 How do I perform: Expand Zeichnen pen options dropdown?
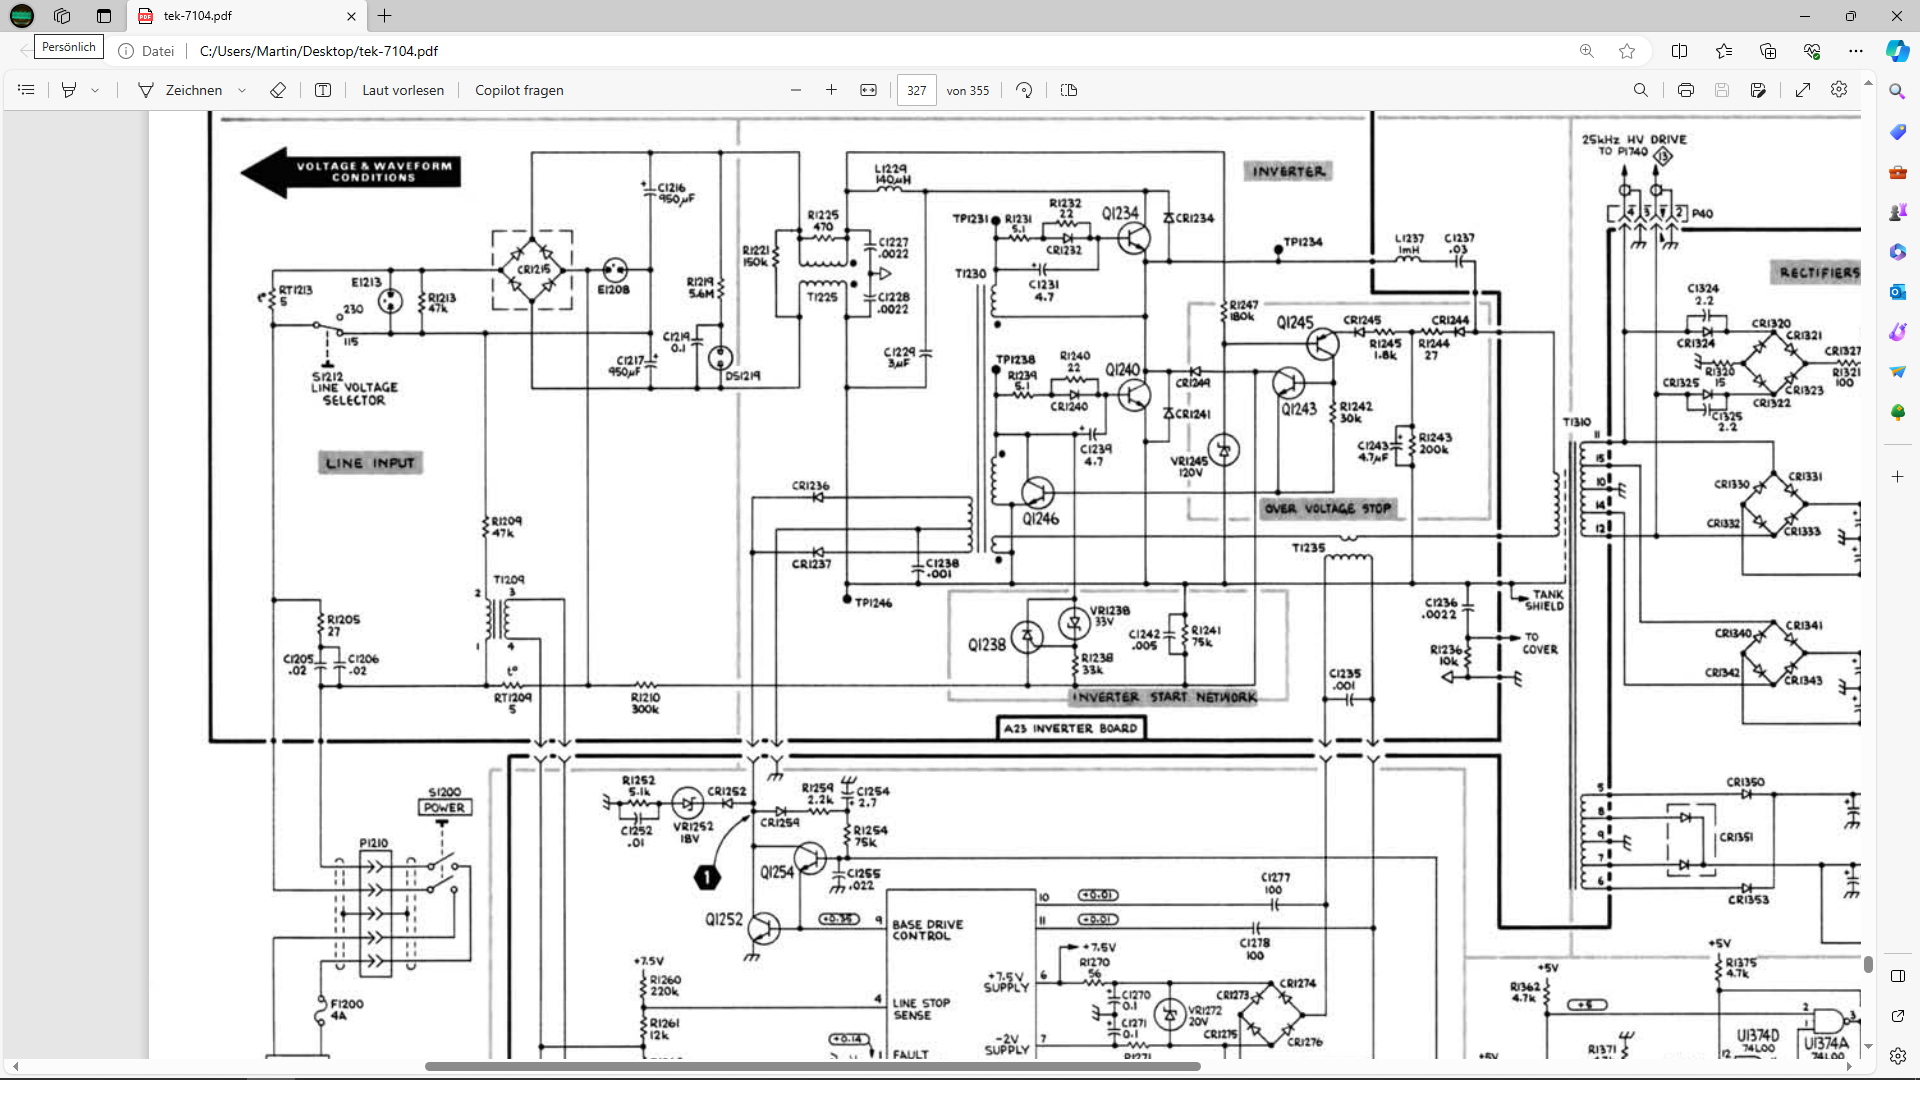[x=242, y=90]
